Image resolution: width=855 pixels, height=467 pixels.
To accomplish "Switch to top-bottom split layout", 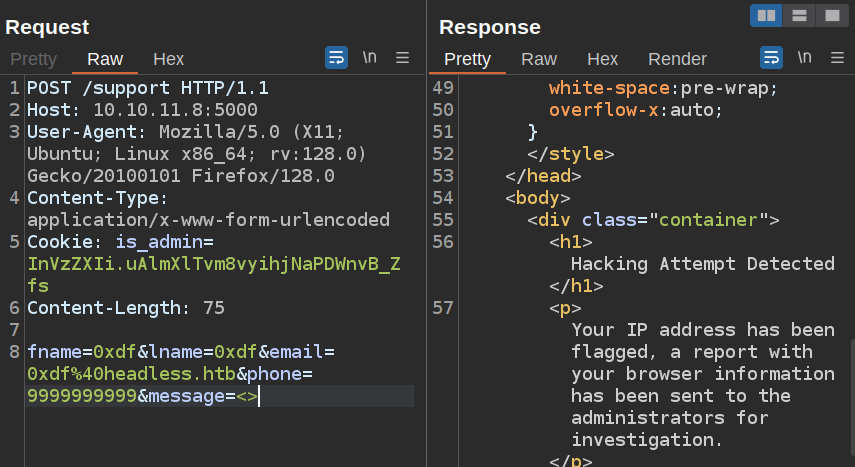I will (799, 15).
